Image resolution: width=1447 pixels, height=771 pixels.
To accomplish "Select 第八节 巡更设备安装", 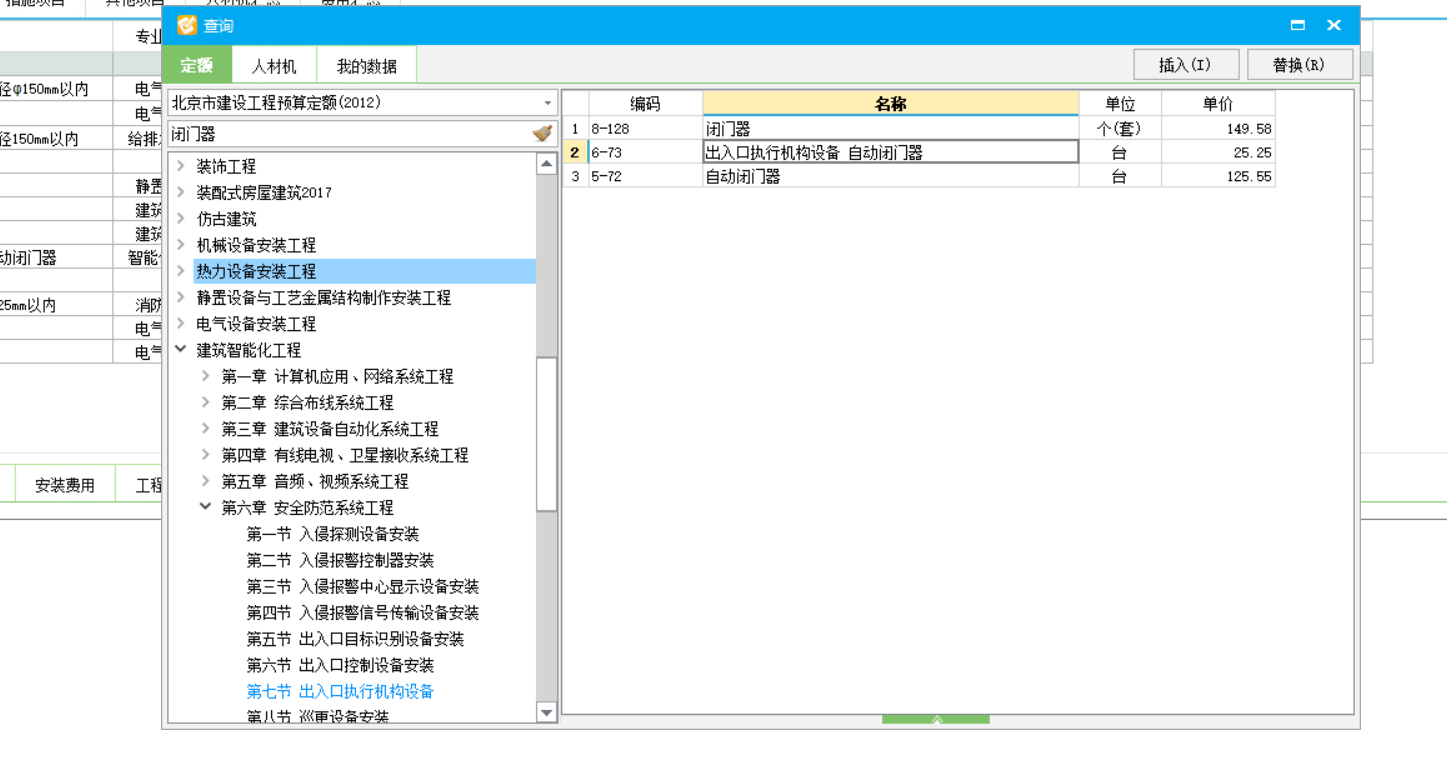I will pos(318,716).
